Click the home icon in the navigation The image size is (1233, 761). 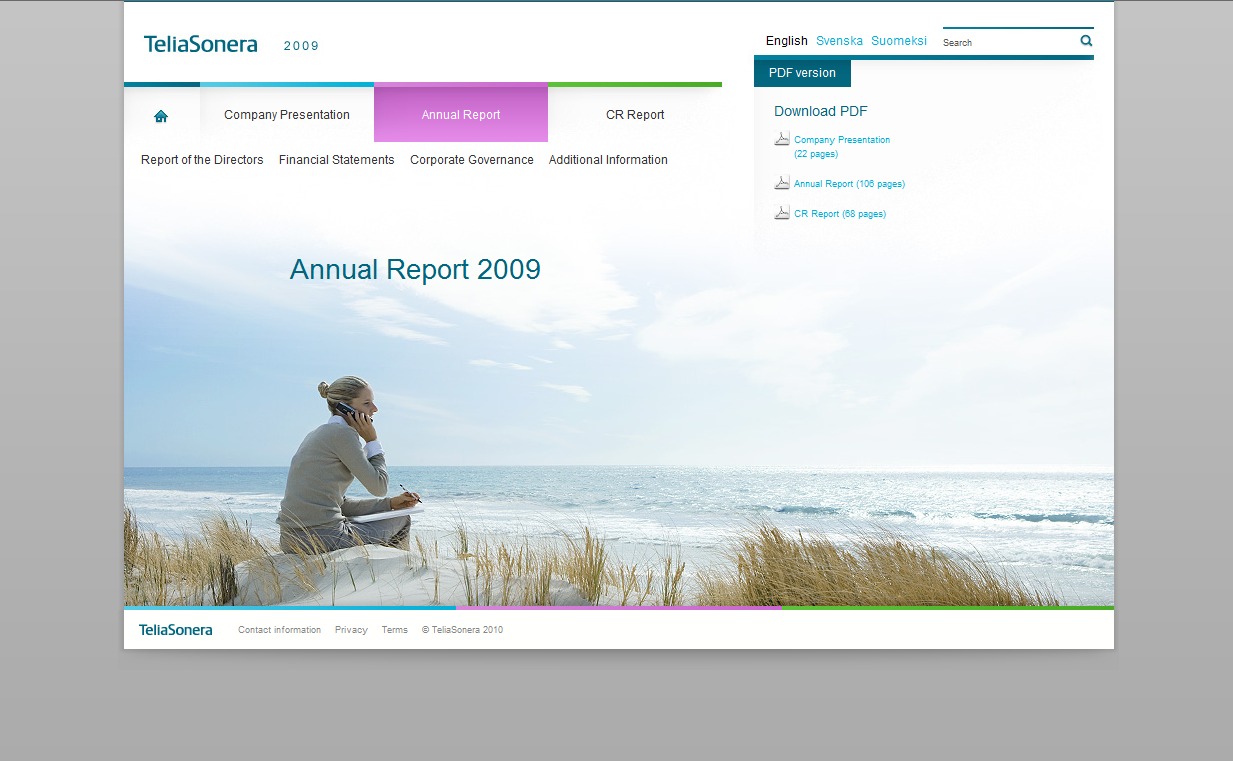pos(161,116)
